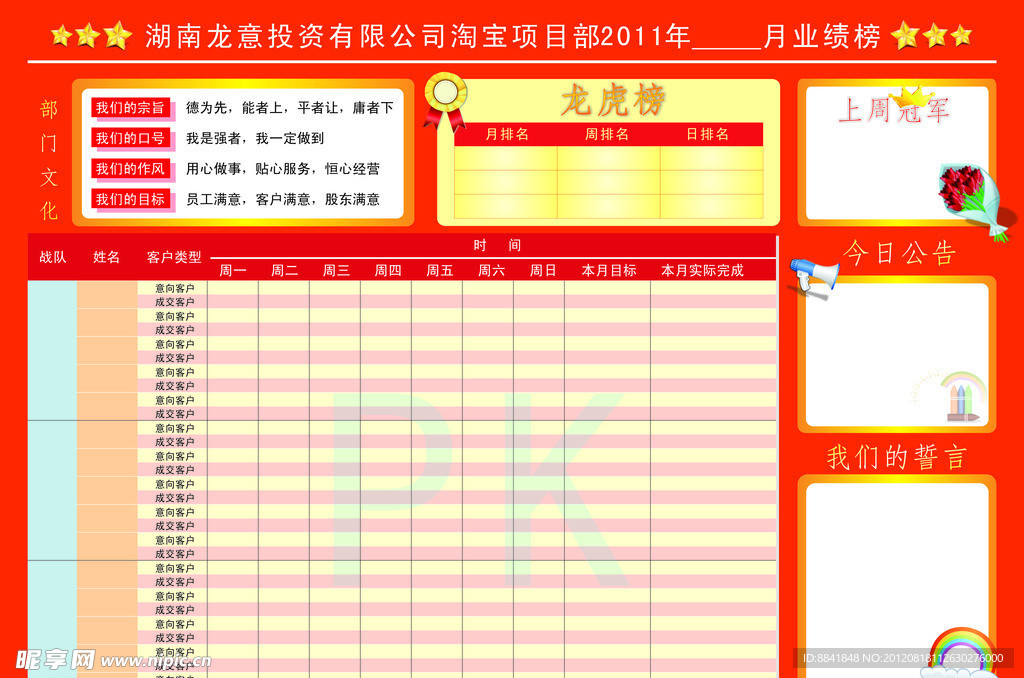Click the 本月目标 column header
This screenshot has width=1024, height=678.
pos(609,270)
